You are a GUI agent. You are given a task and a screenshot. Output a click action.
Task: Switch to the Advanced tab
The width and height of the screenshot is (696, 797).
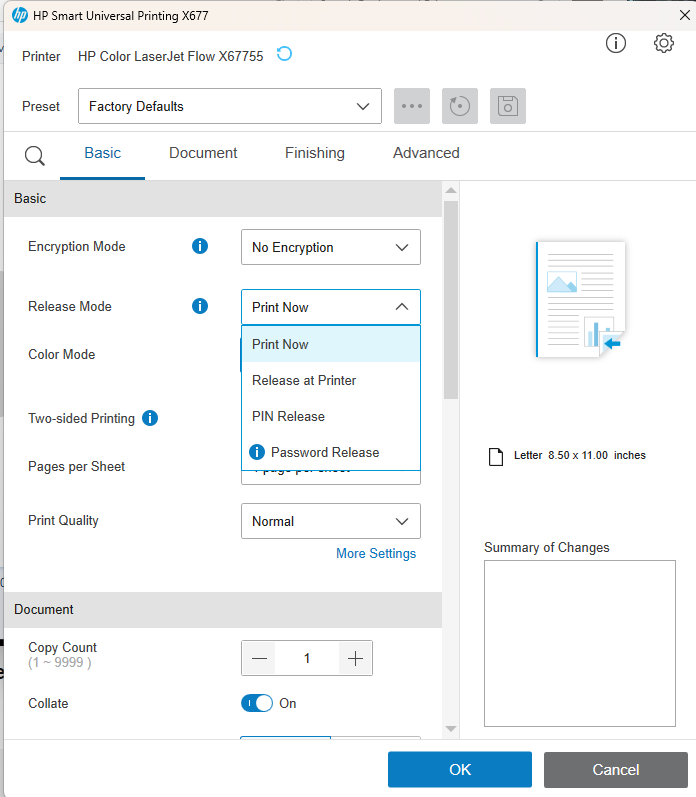click(x=426, y=153)
